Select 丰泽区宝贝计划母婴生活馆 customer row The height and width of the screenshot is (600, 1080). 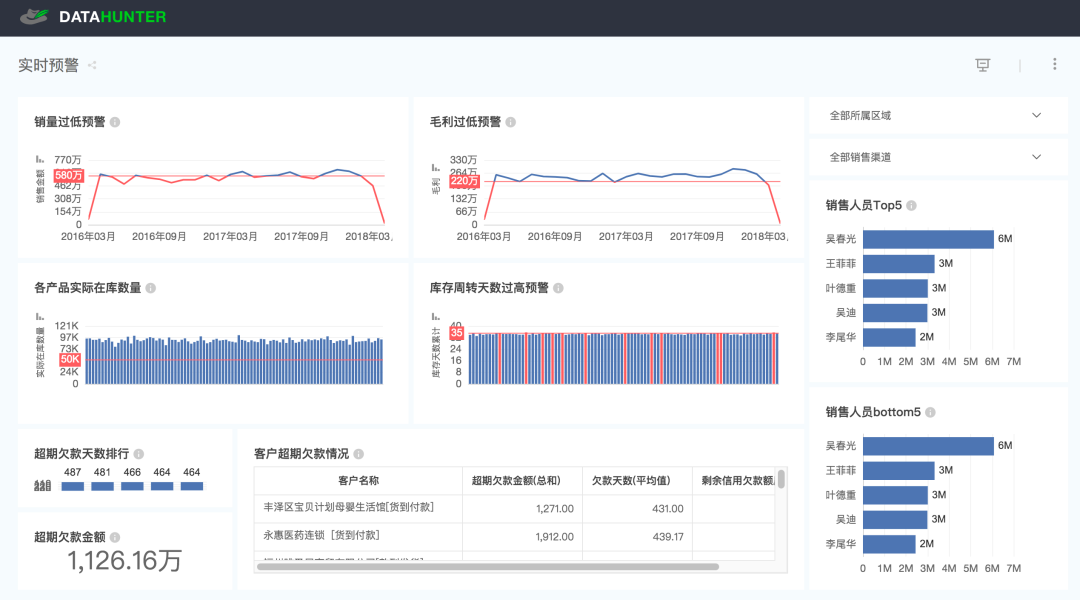pos(515,508)
